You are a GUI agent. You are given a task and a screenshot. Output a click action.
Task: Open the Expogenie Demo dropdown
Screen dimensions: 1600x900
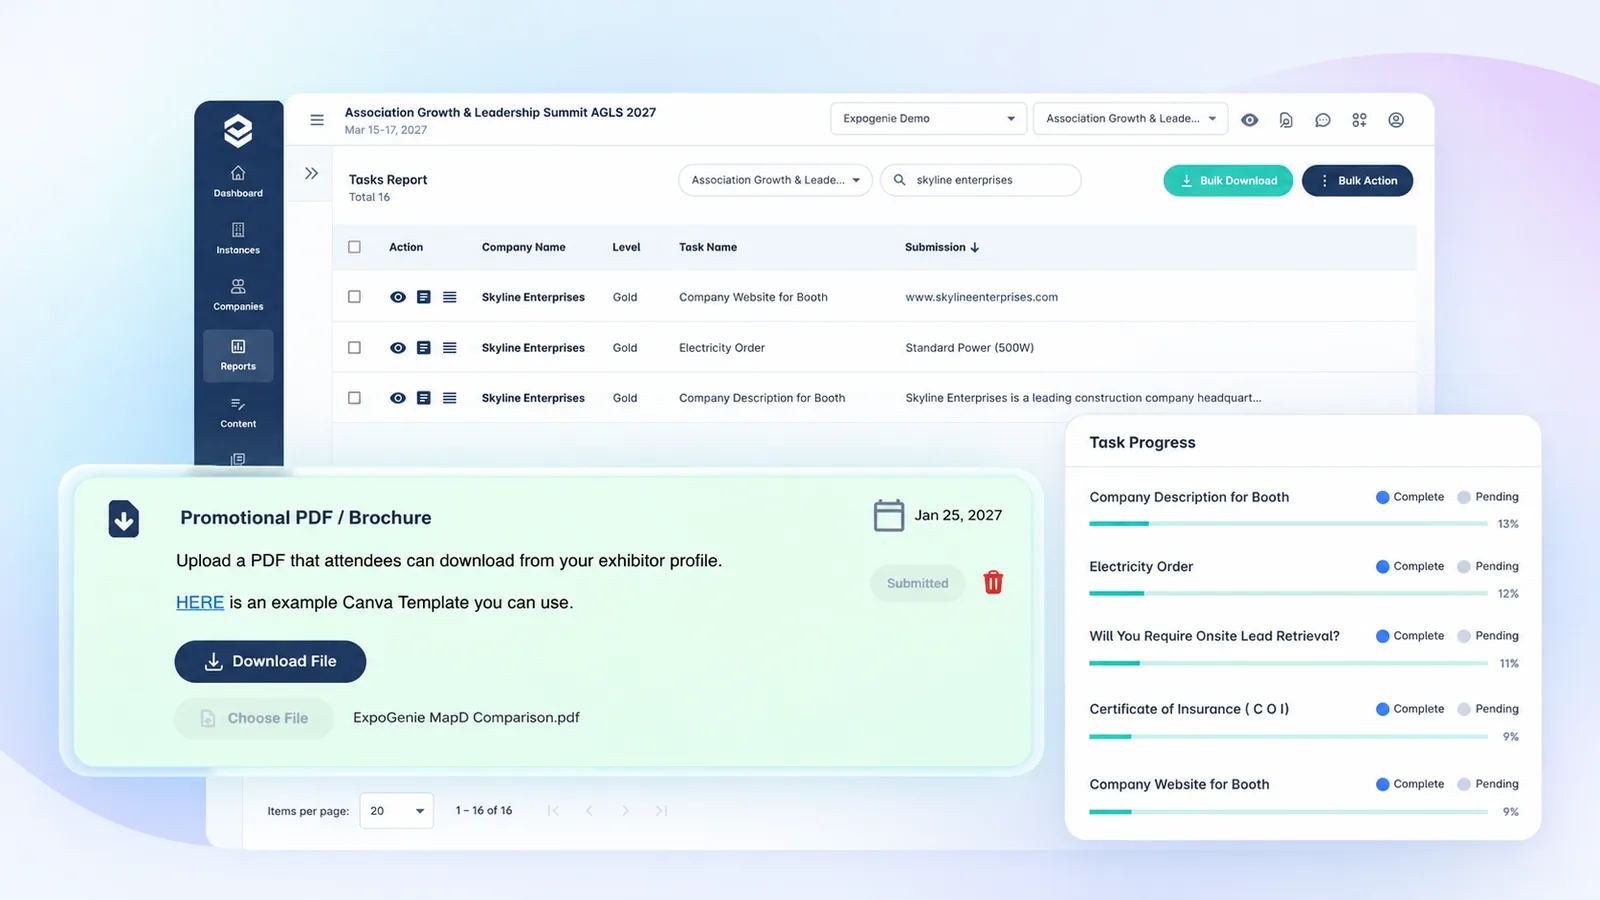point(929,118)
